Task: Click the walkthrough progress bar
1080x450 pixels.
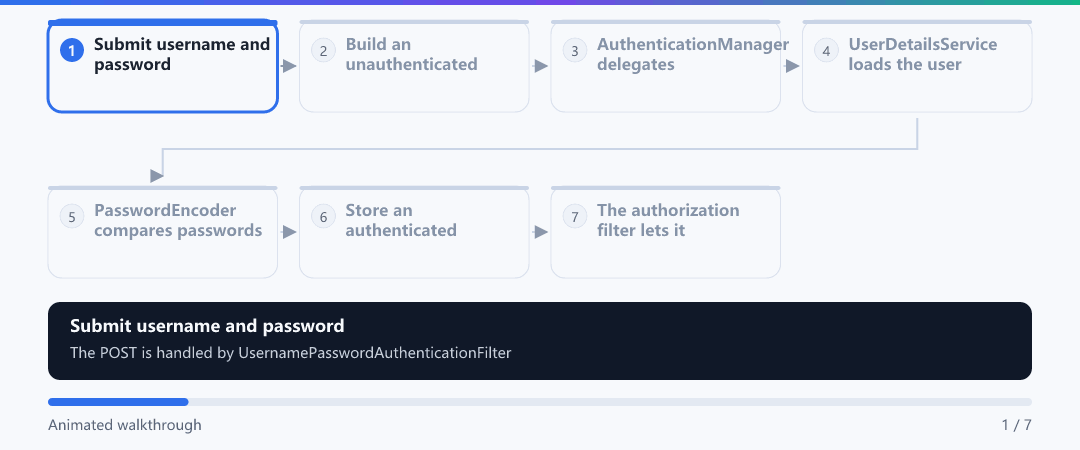Action: coord(539,402)
